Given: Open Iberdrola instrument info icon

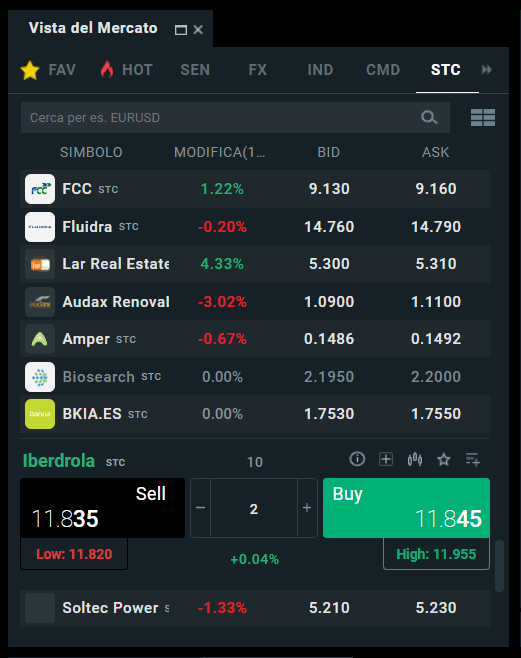Looking at the screenshot, I should [x=357, y=459].
